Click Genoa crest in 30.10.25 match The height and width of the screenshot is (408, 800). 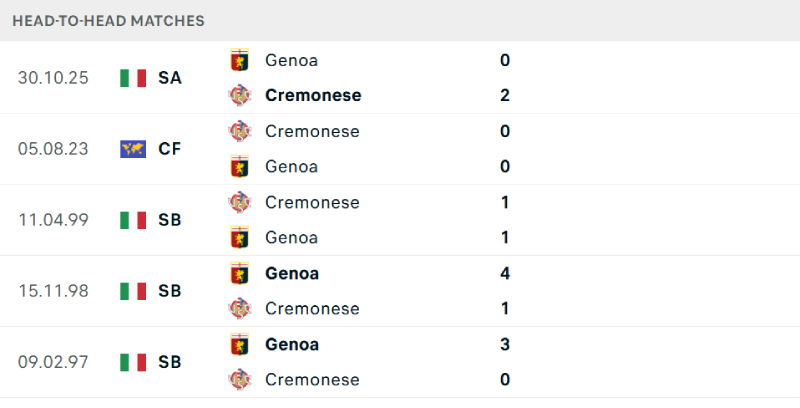click(239, 60)
